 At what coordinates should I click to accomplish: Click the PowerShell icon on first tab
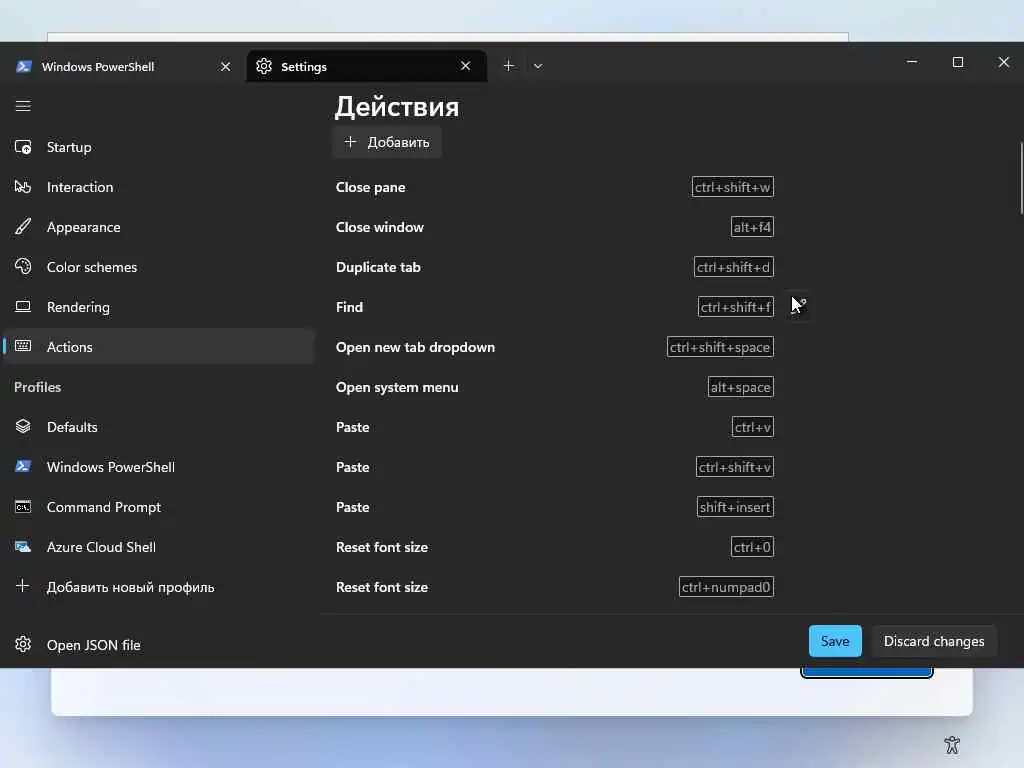[x=24, y=66]
